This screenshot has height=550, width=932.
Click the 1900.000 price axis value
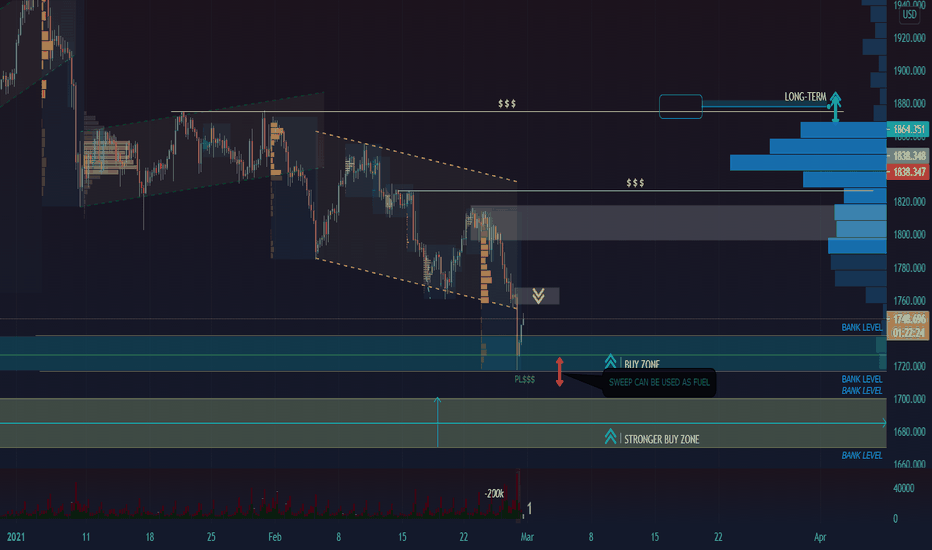pyautogui.click(x=909, y=71)
